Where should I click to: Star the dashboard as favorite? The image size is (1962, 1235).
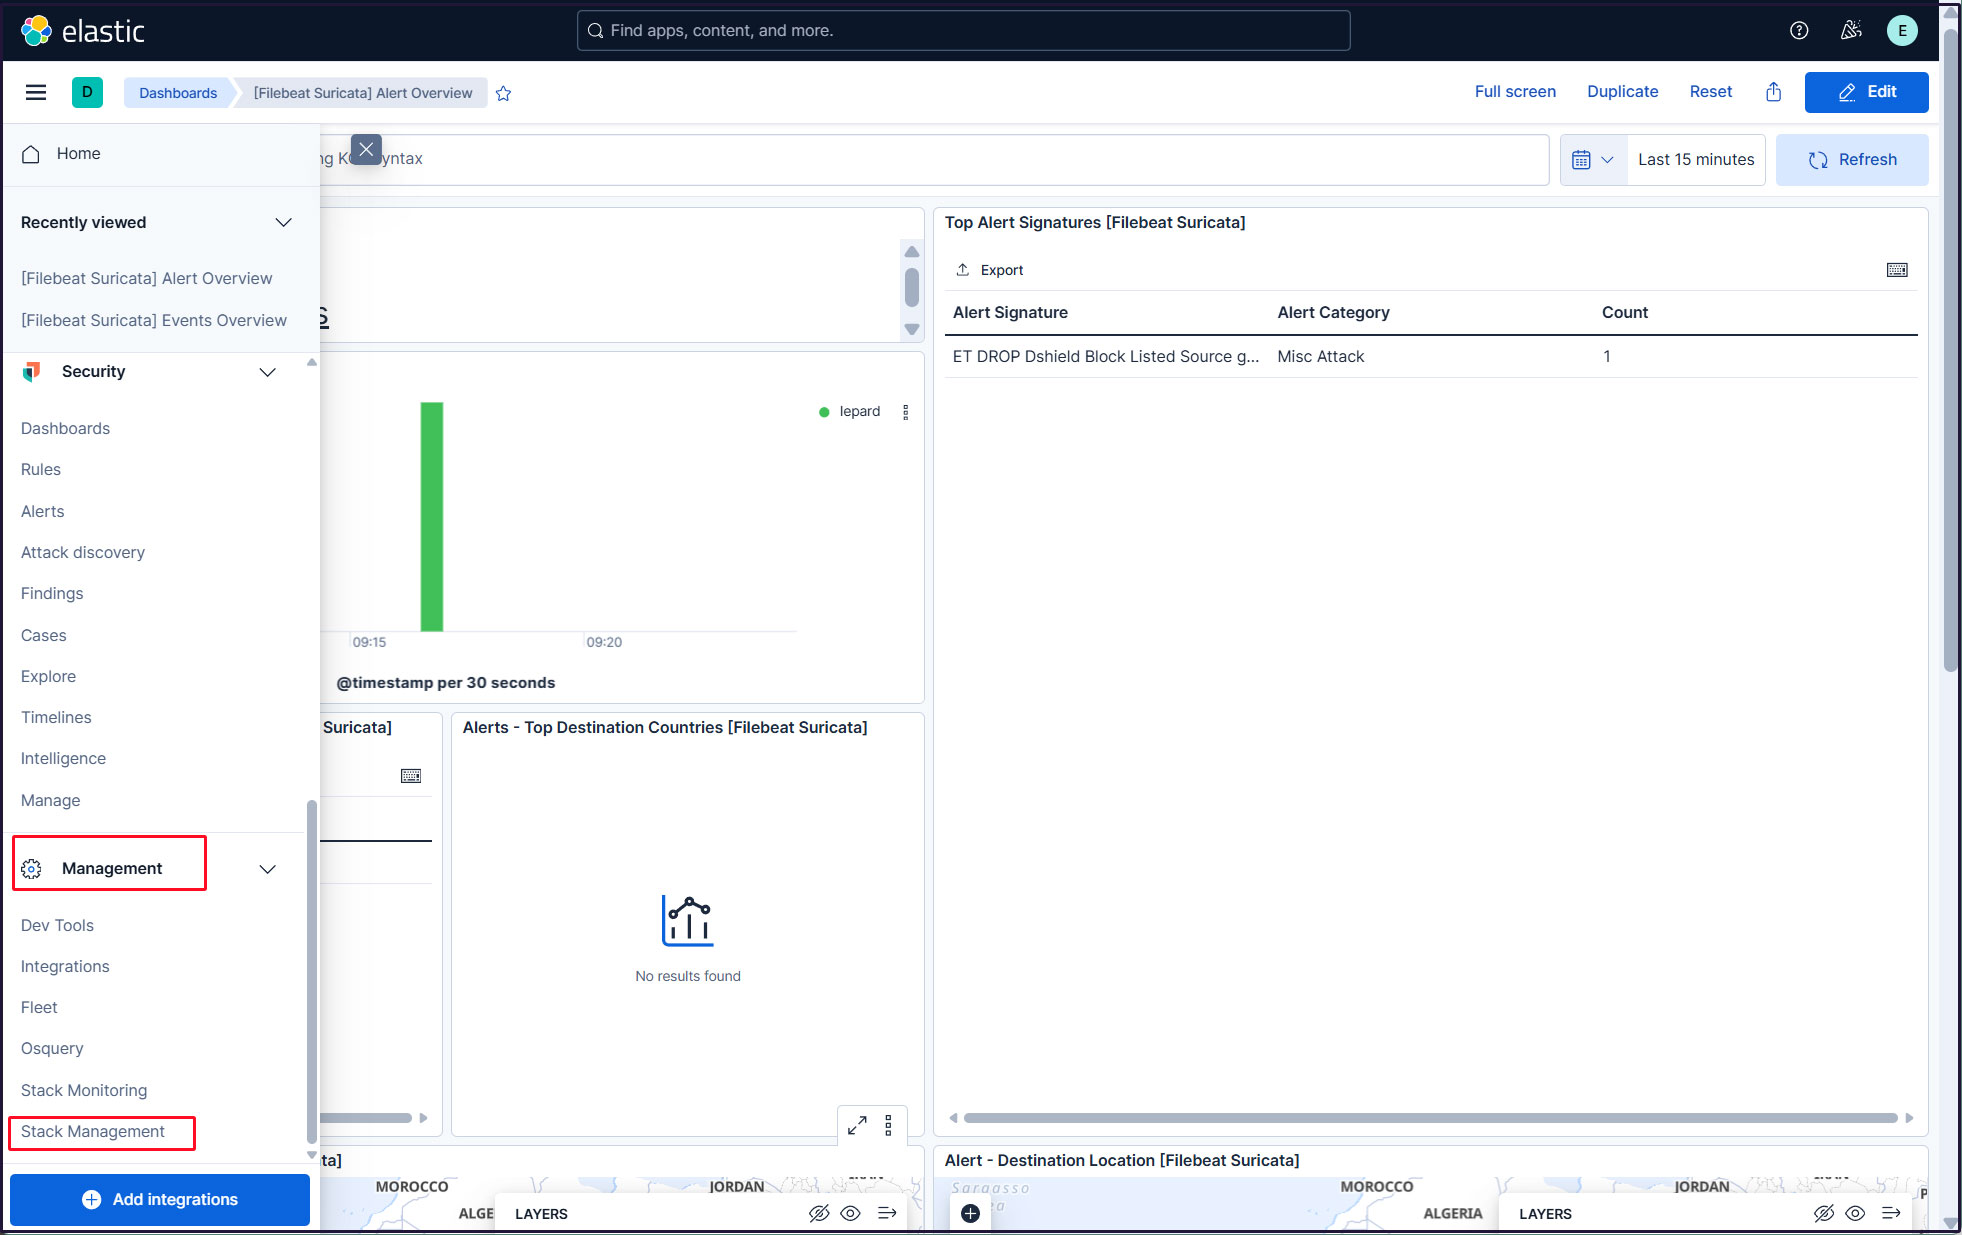(x=504, y=93)
